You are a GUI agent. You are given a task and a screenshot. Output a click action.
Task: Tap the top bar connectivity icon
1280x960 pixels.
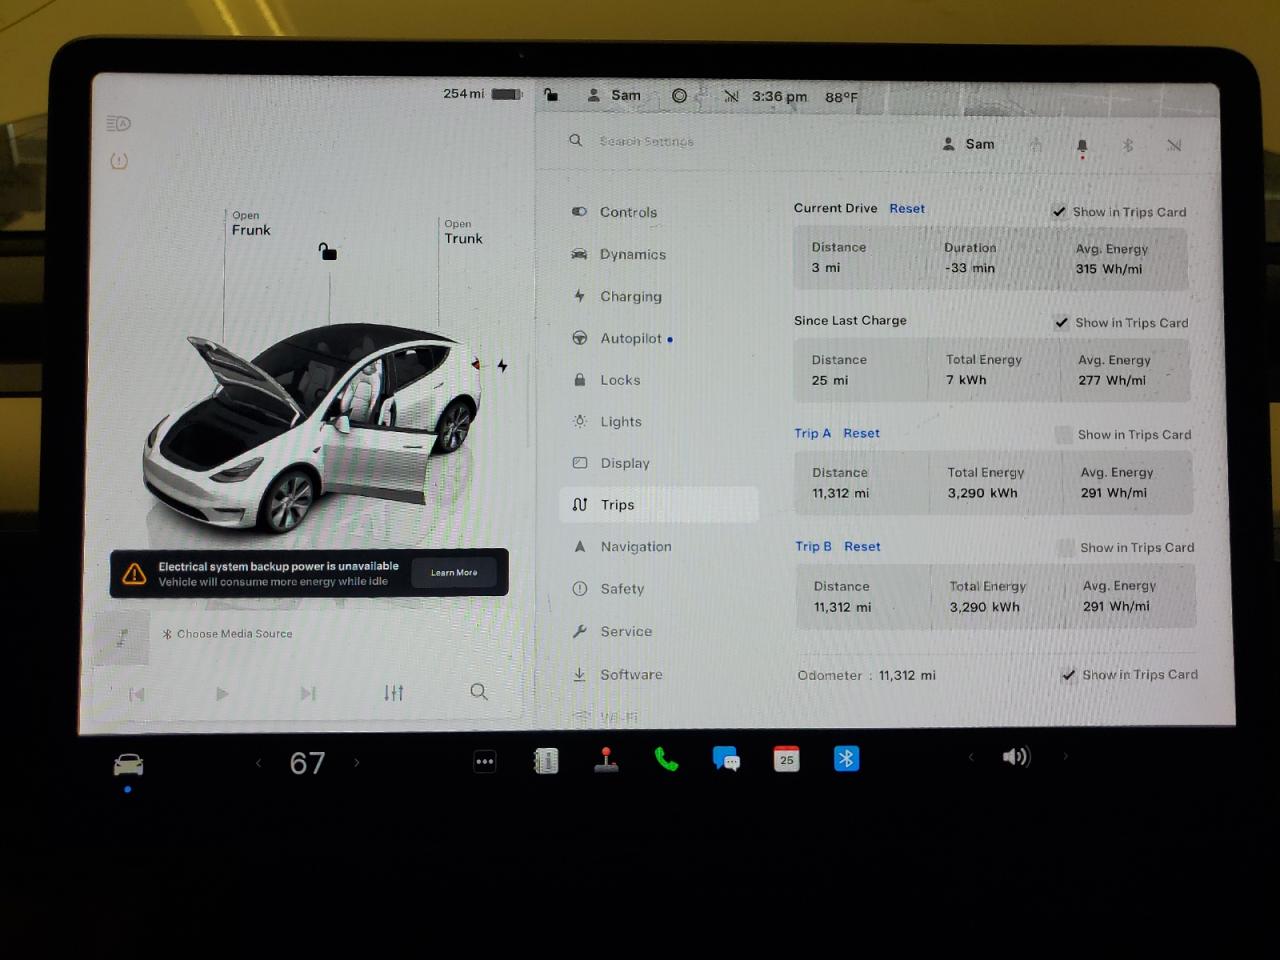pyautogui.click(x=731, y=96)
